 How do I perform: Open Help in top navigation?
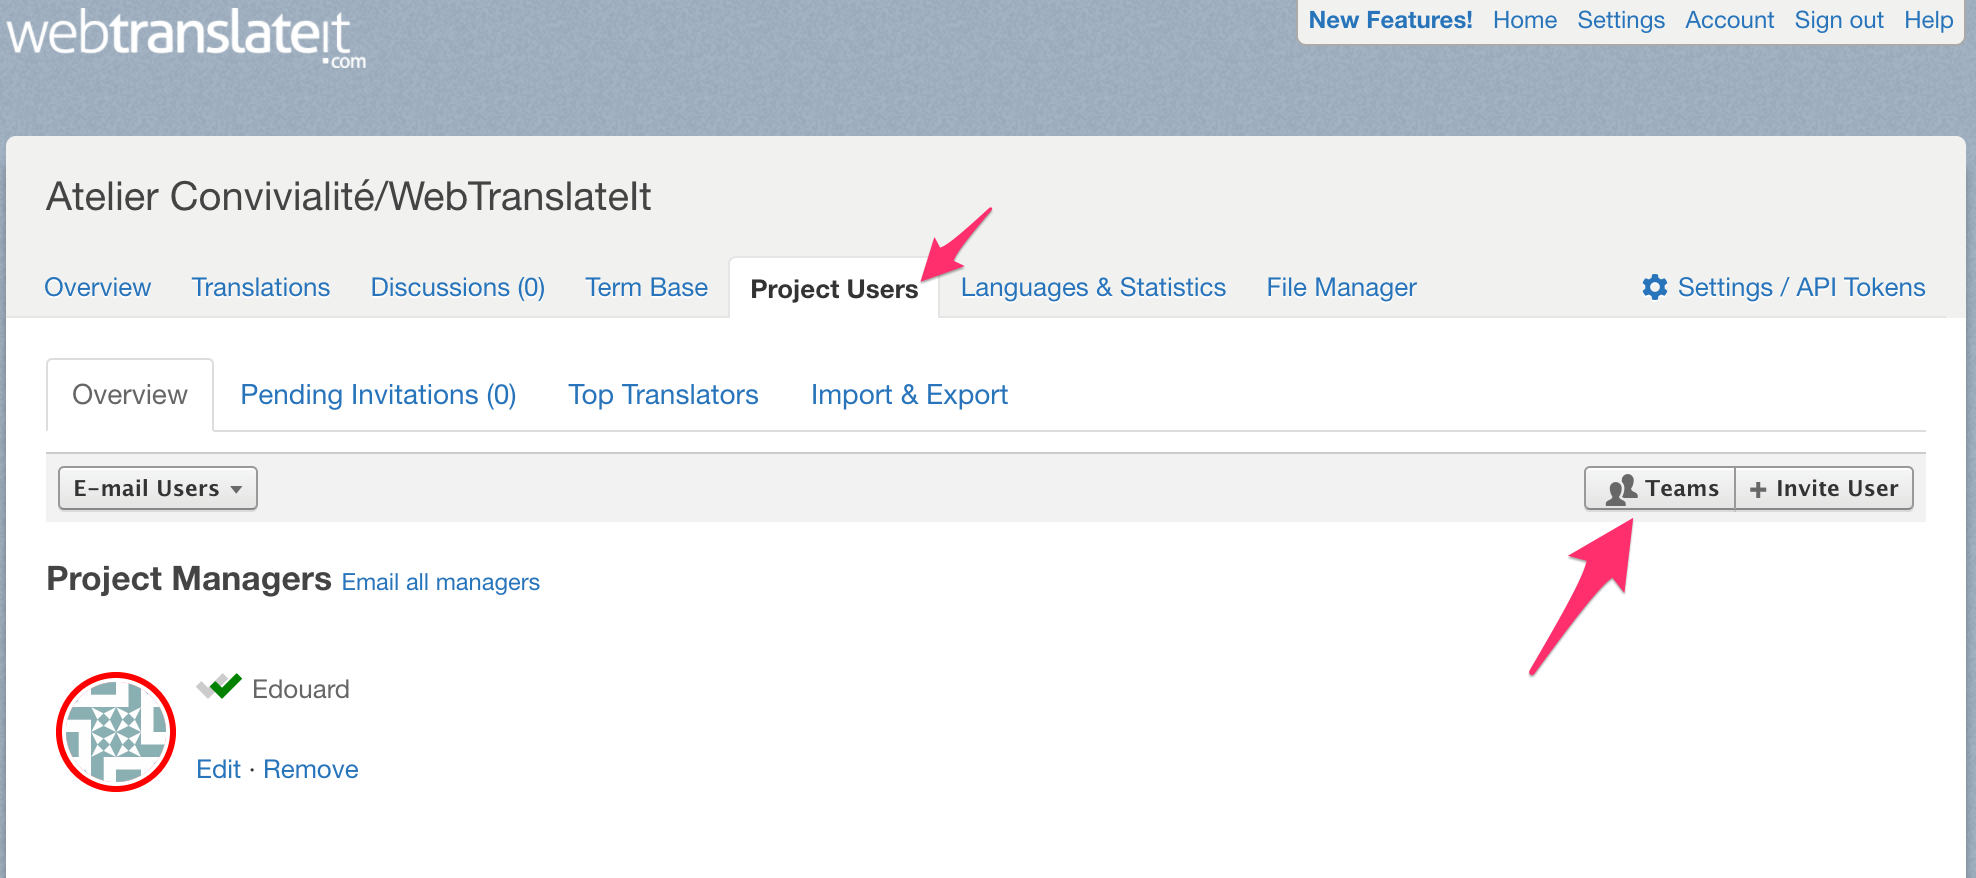click(x=1928, y=20)
